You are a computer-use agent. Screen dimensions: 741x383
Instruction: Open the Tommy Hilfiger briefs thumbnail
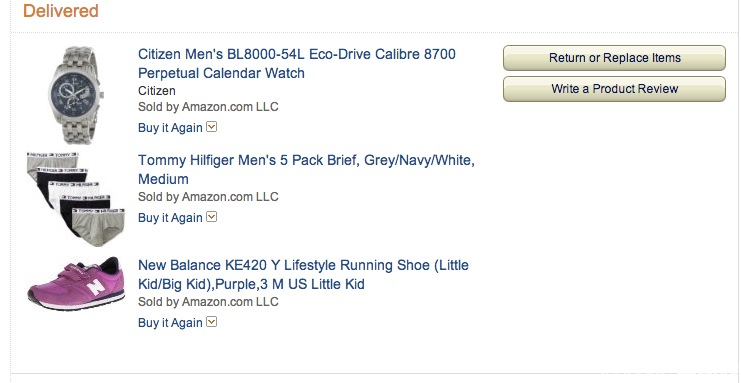[x=76, y=199]
